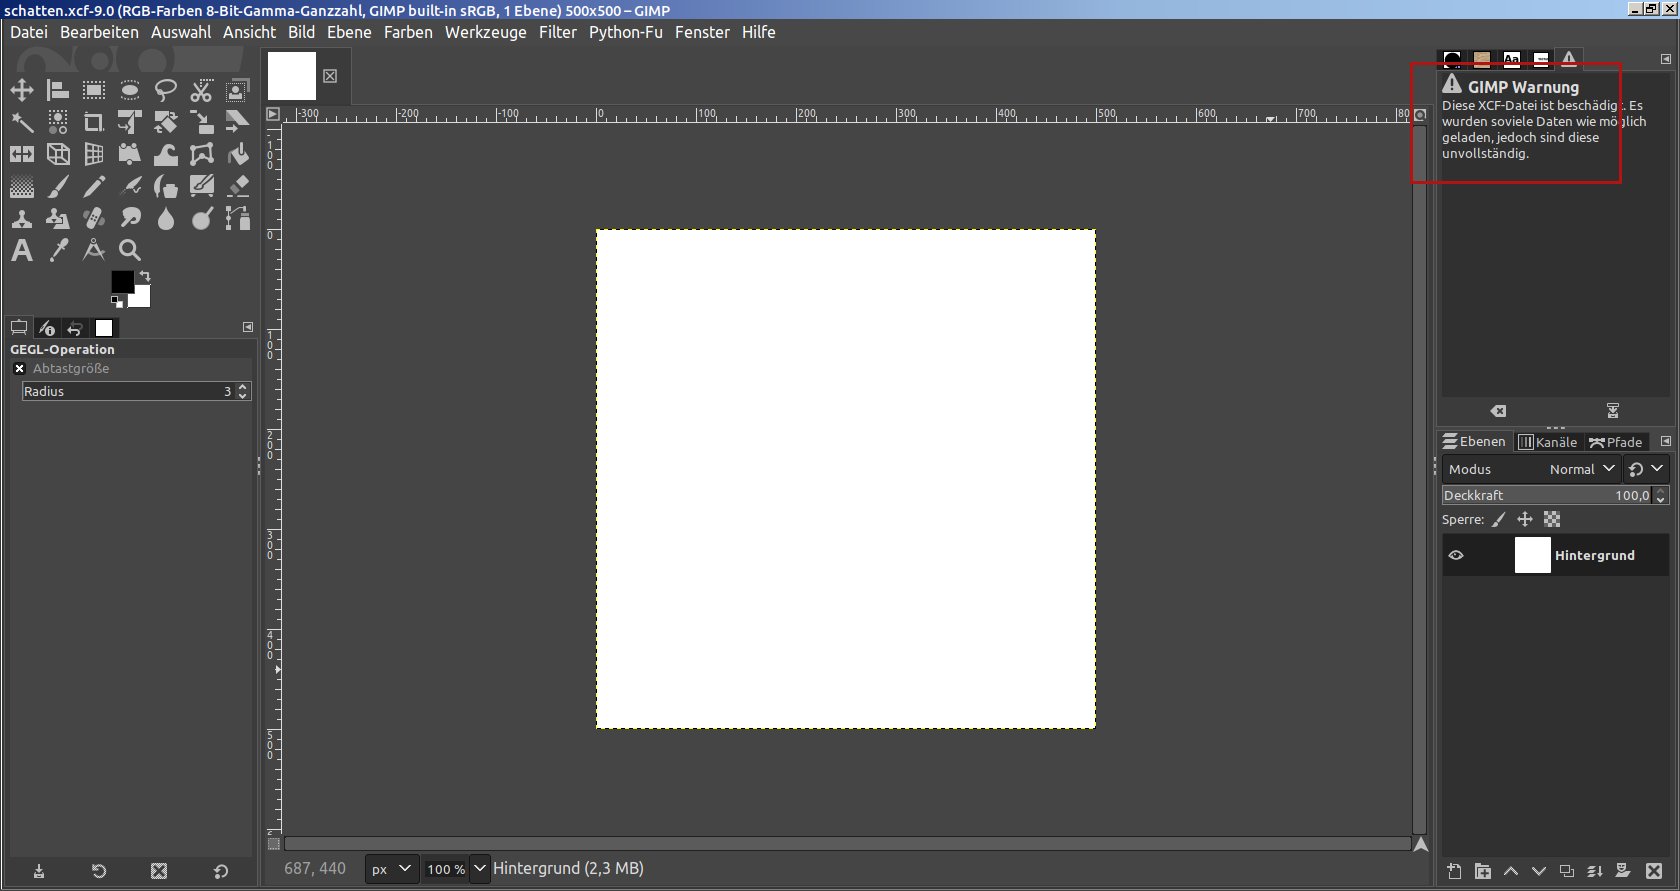
Task: Select the Fuzzy Select magic wand tool
Action: point(22,122)
